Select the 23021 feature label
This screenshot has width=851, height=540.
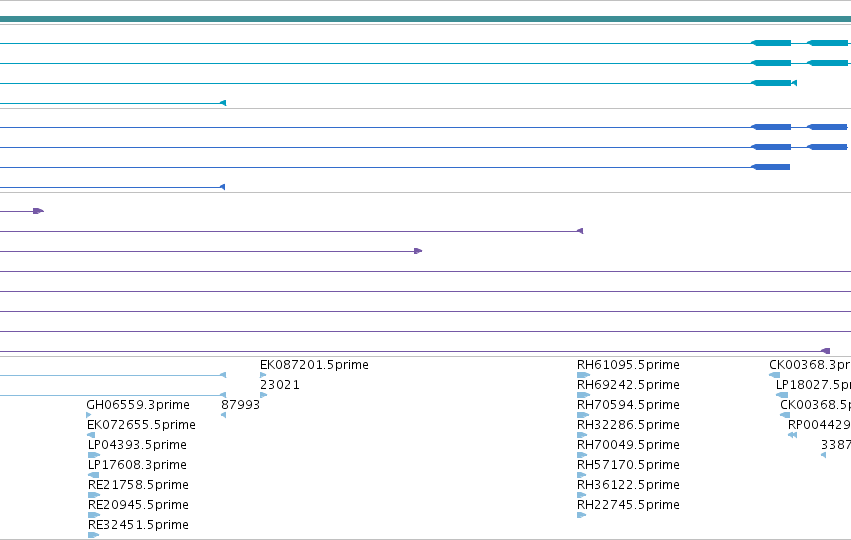[280, 385]
